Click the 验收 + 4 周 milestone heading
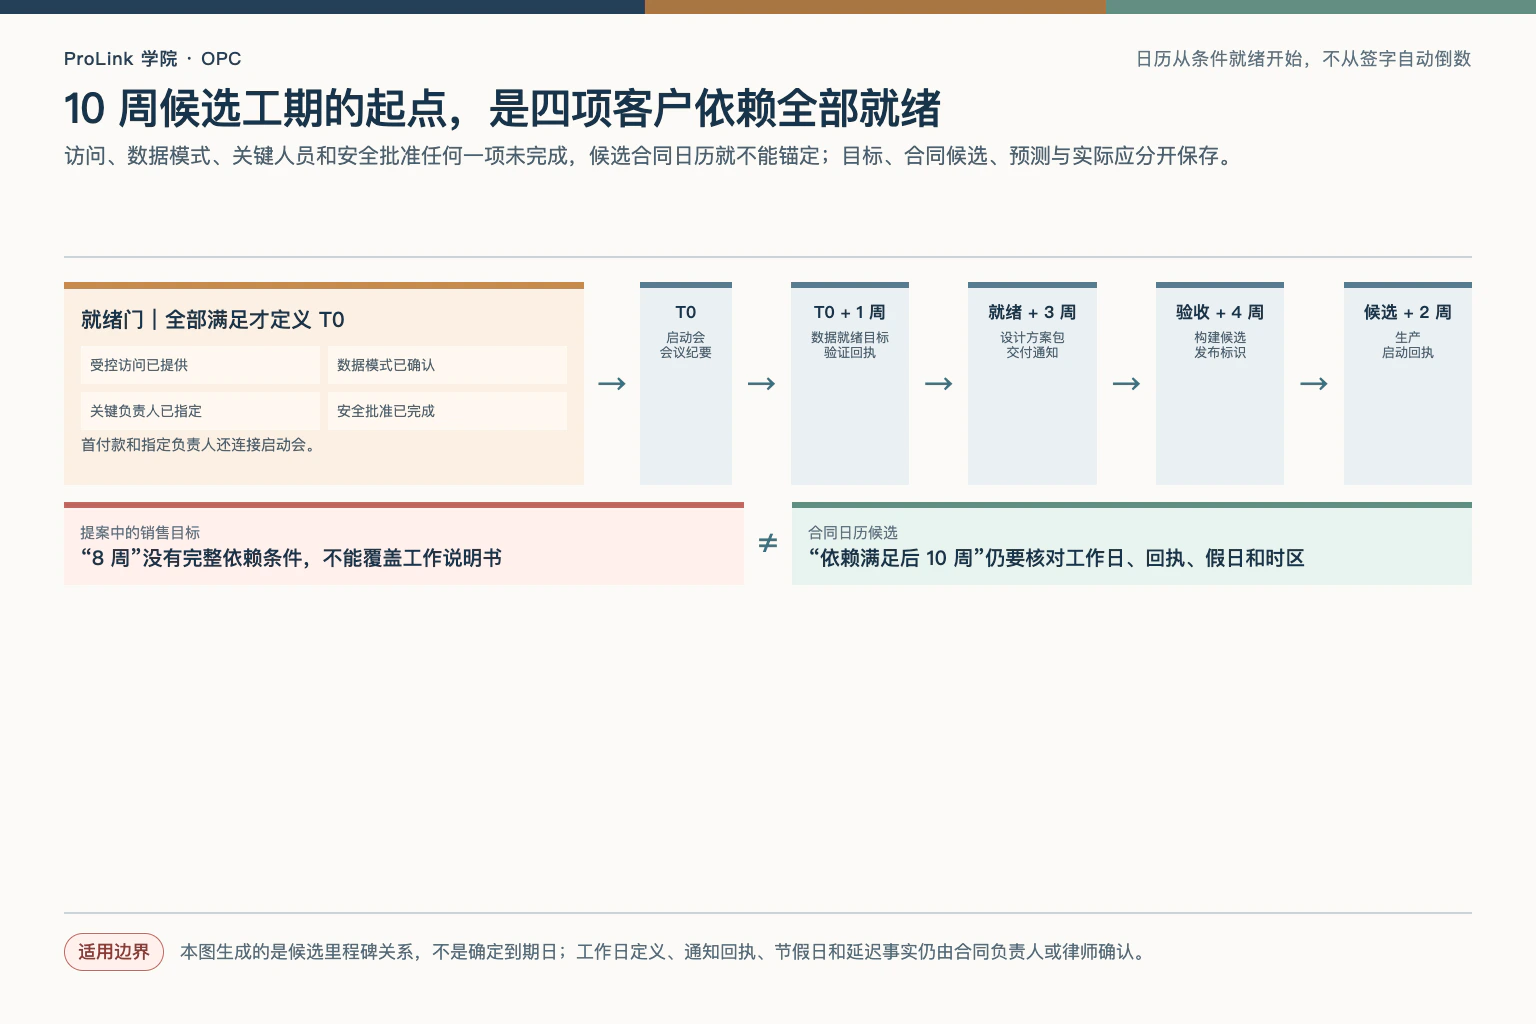This screenshot has width=1536, height=1024. coord(1220,313)
